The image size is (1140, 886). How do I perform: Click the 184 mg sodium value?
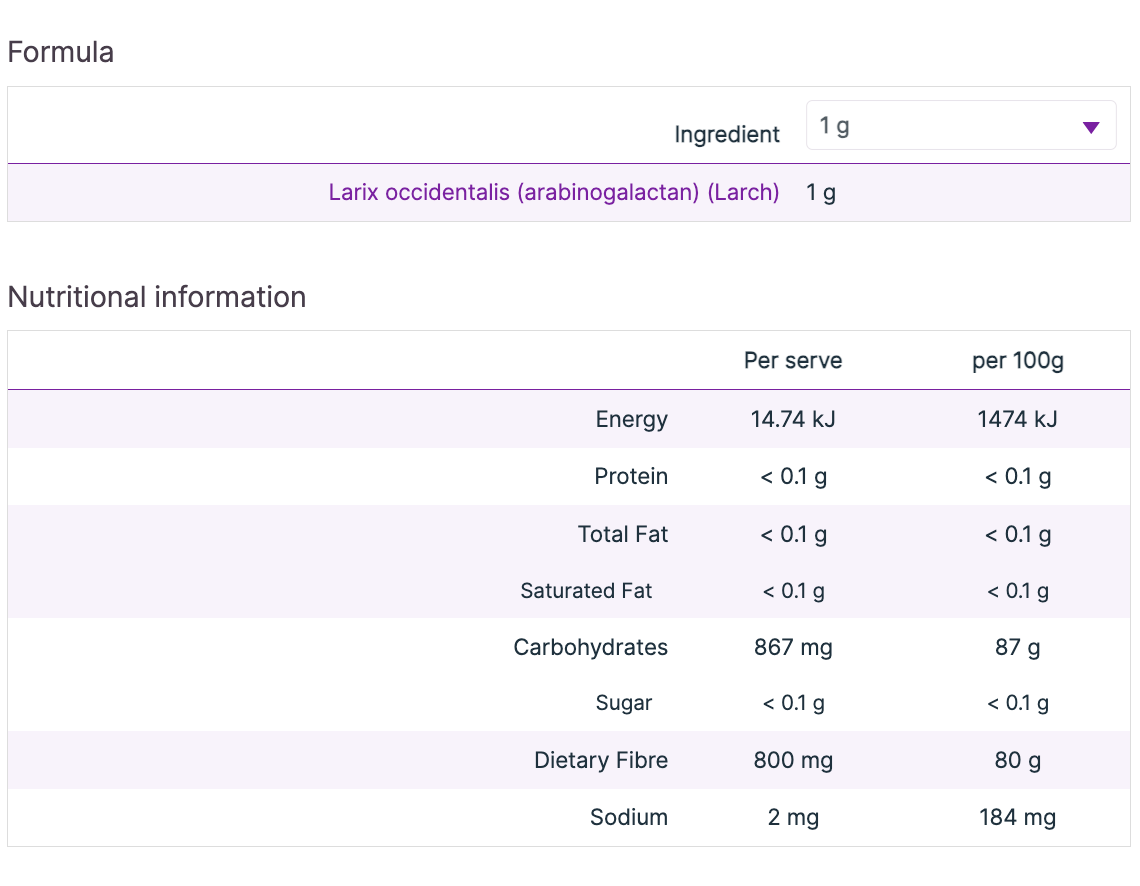point(1017,818)
